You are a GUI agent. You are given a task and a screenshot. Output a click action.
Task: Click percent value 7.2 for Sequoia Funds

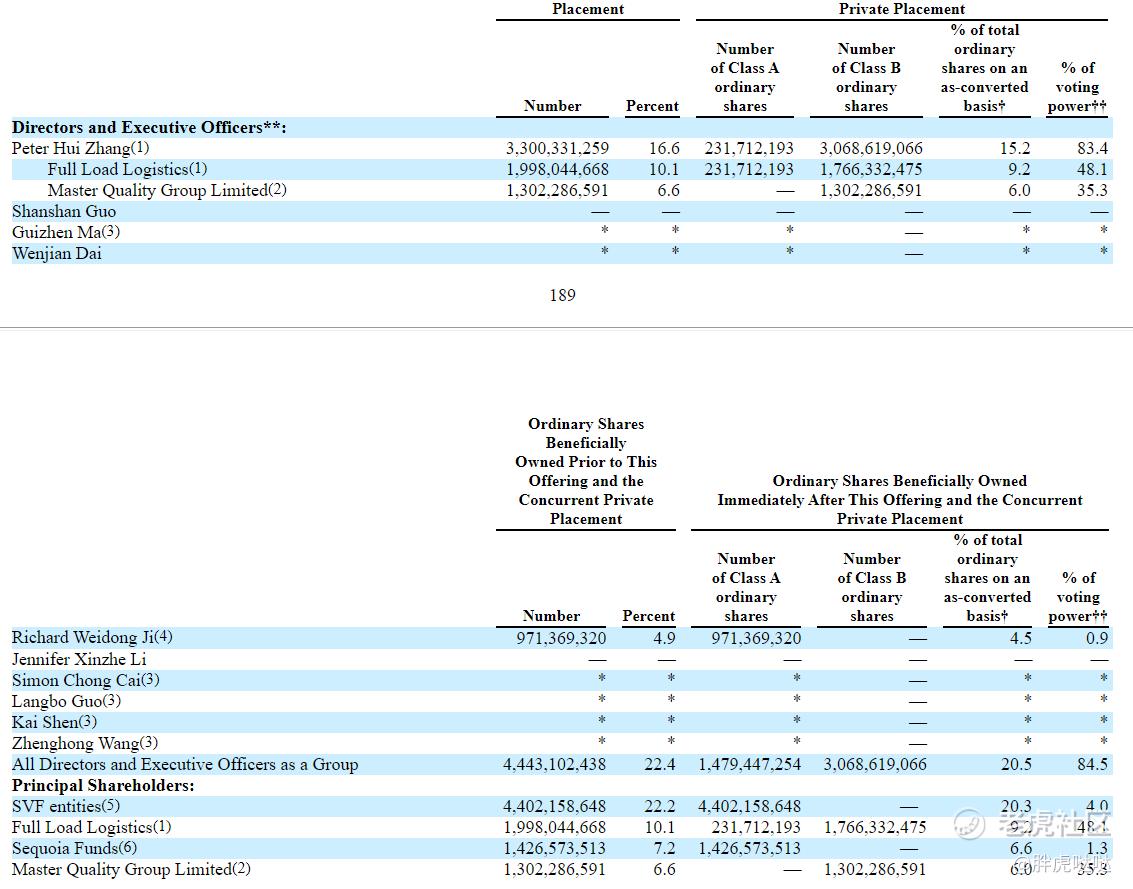[664, 849]
